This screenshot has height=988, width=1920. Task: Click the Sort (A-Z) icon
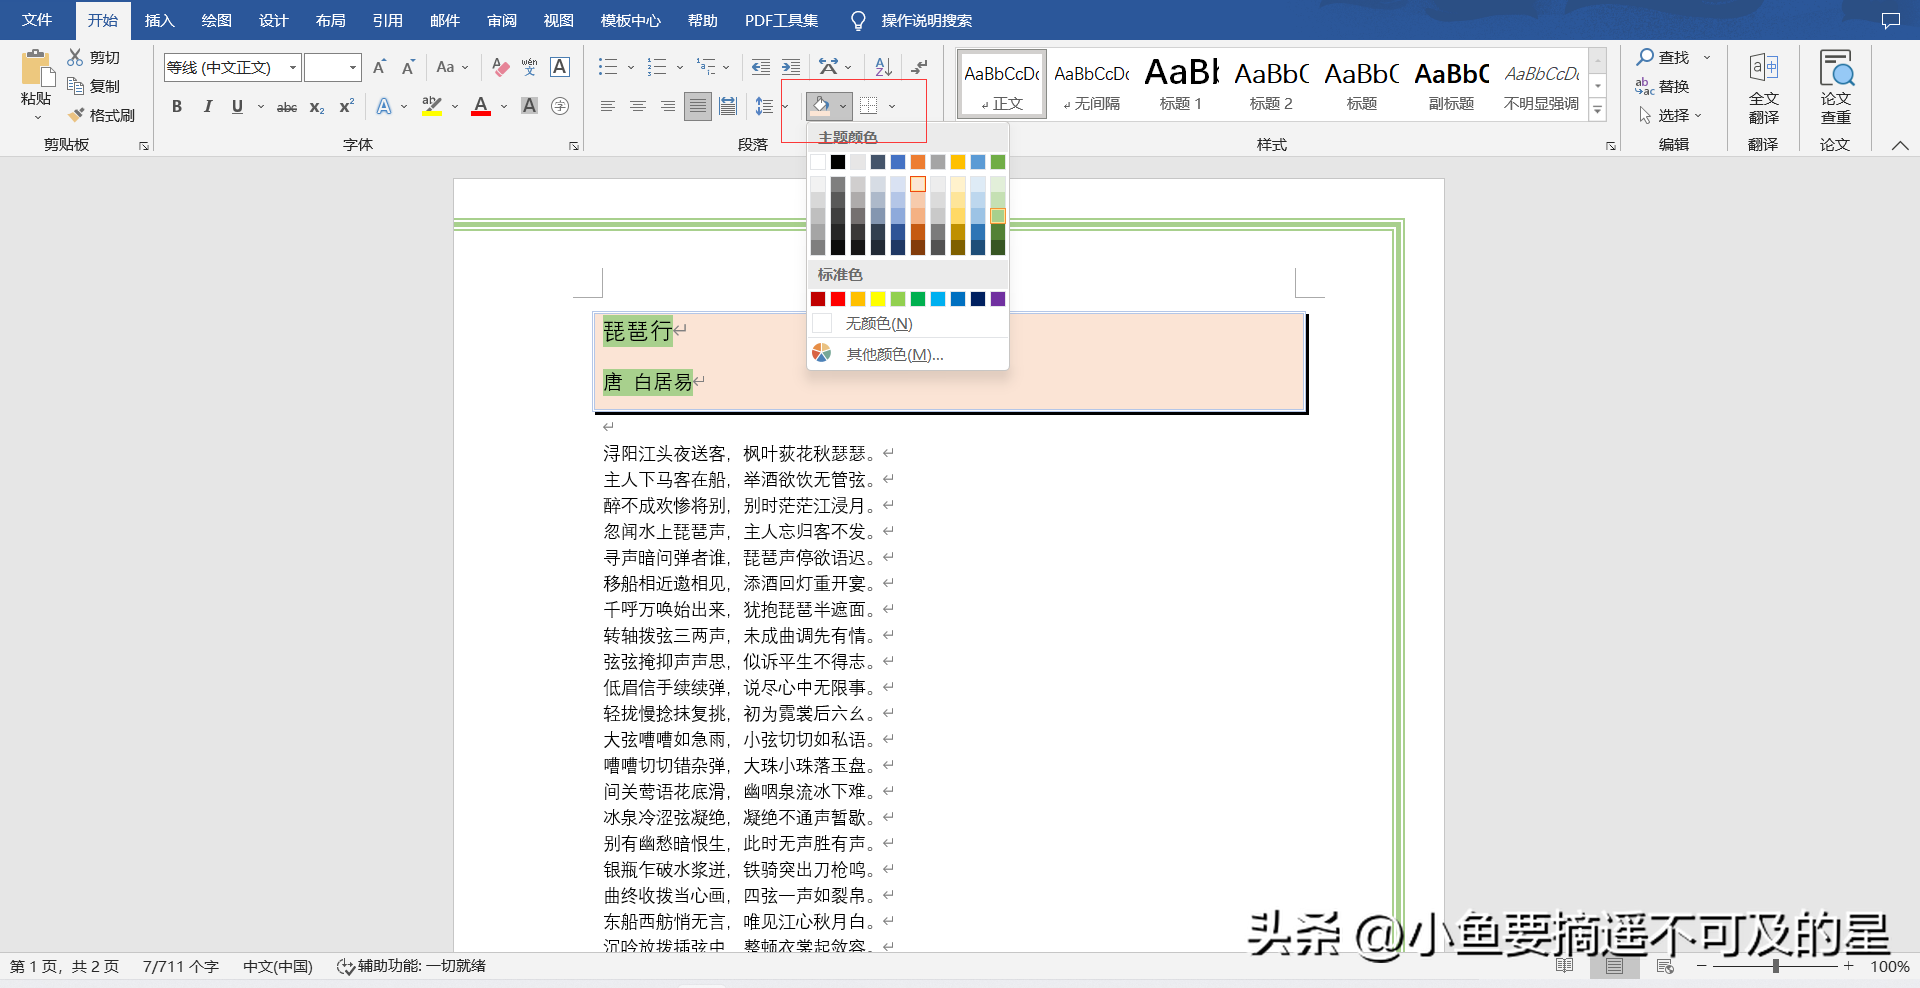coord(883,67)
